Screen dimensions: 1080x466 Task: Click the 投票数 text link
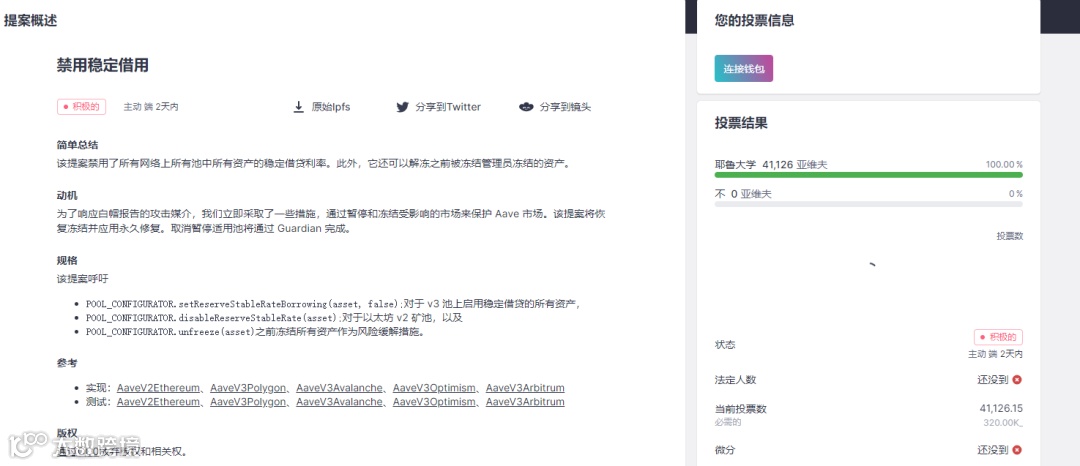pos(1009,235)
